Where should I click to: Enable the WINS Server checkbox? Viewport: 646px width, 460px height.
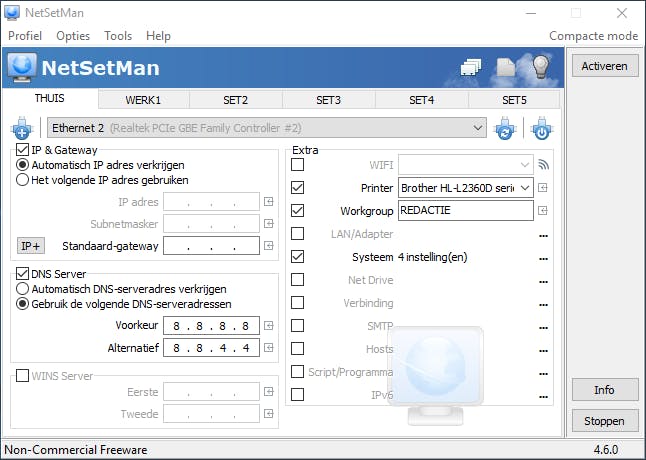pos(22,376)
